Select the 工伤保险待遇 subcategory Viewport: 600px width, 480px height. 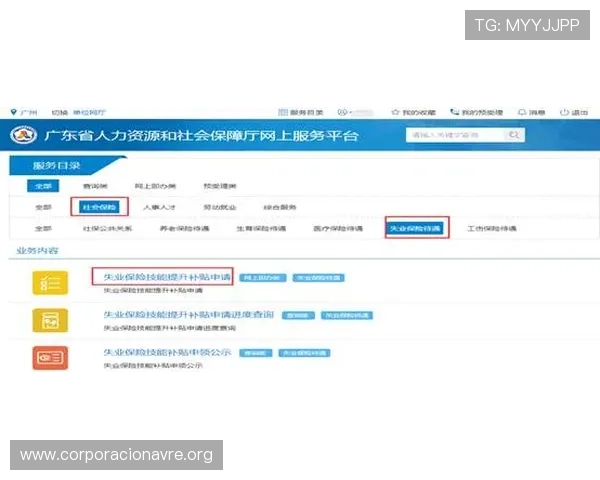click(492, 229)
